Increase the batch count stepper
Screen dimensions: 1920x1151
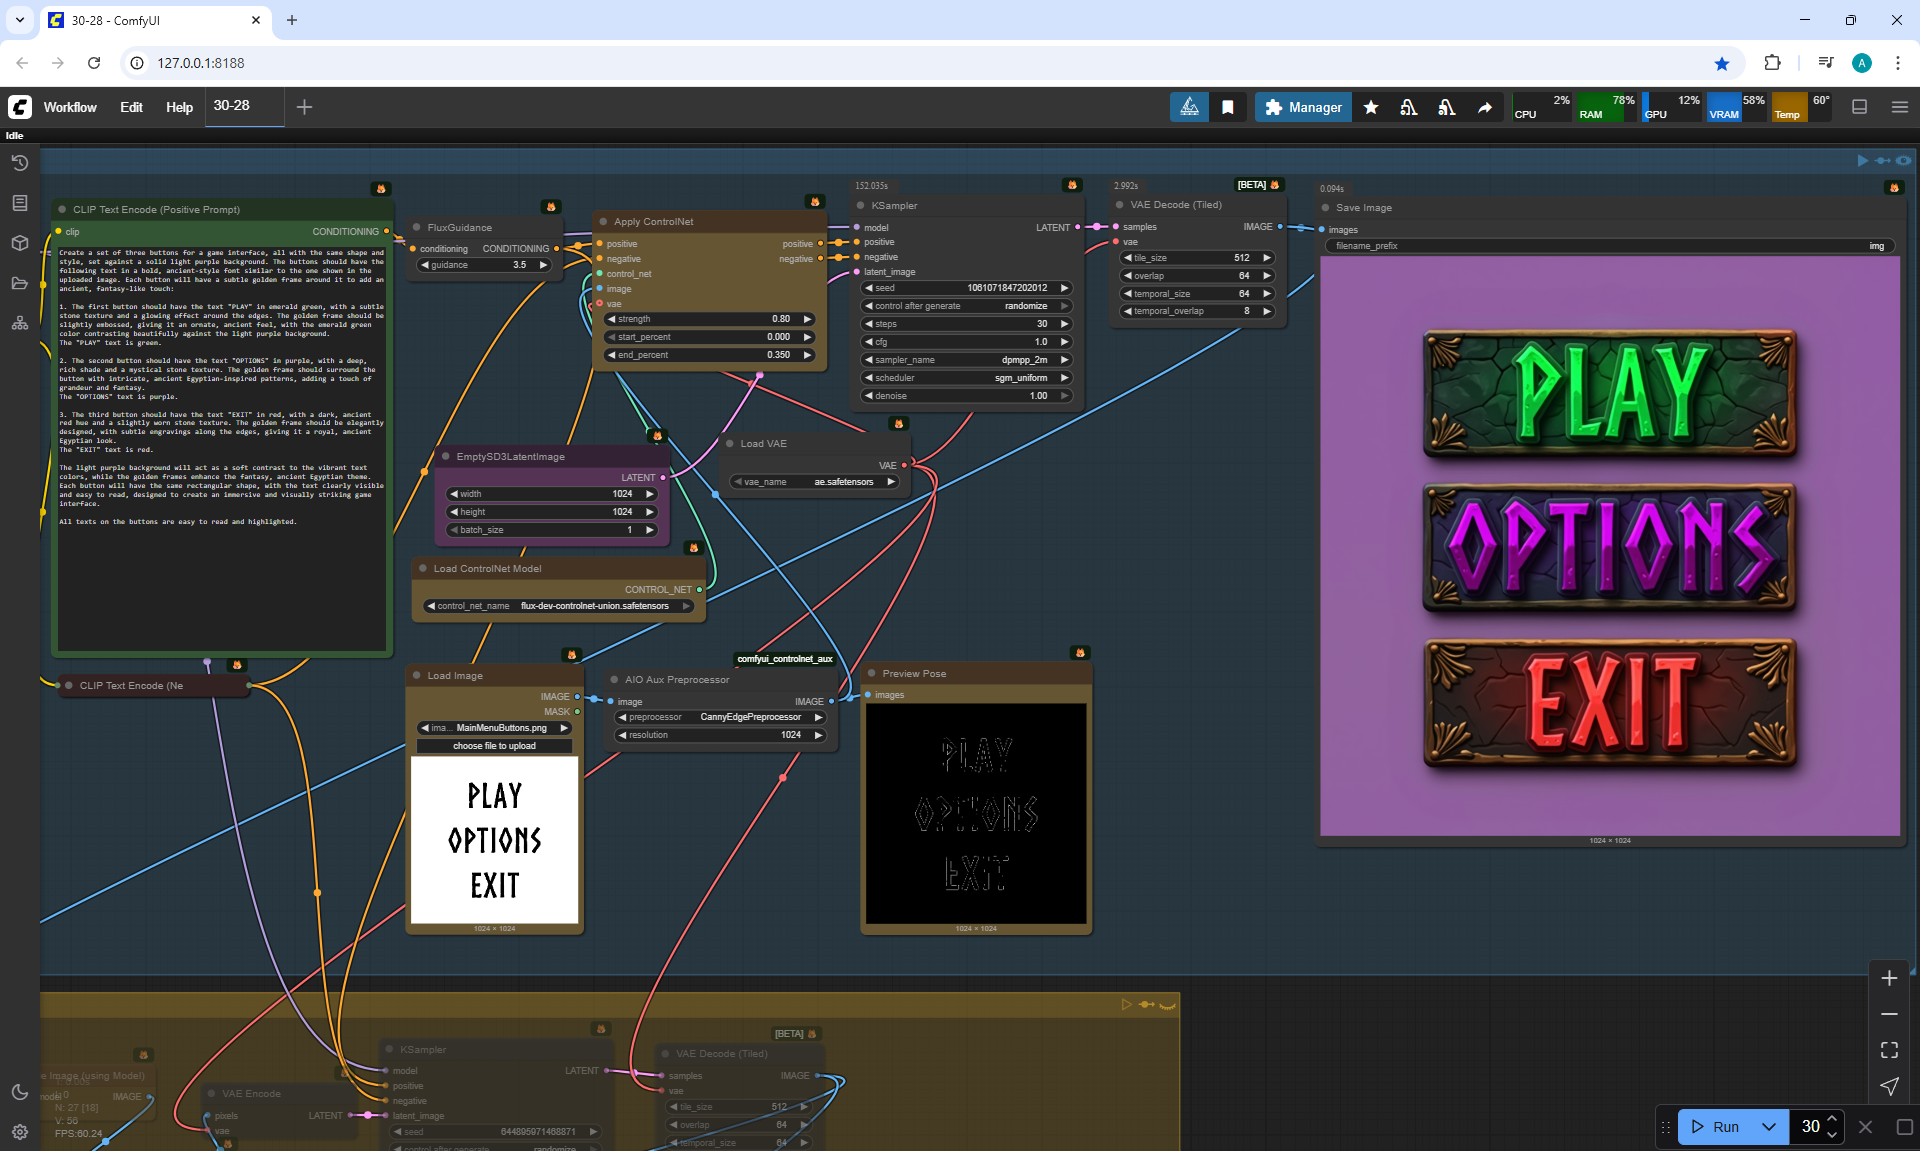(1832, 1119)
